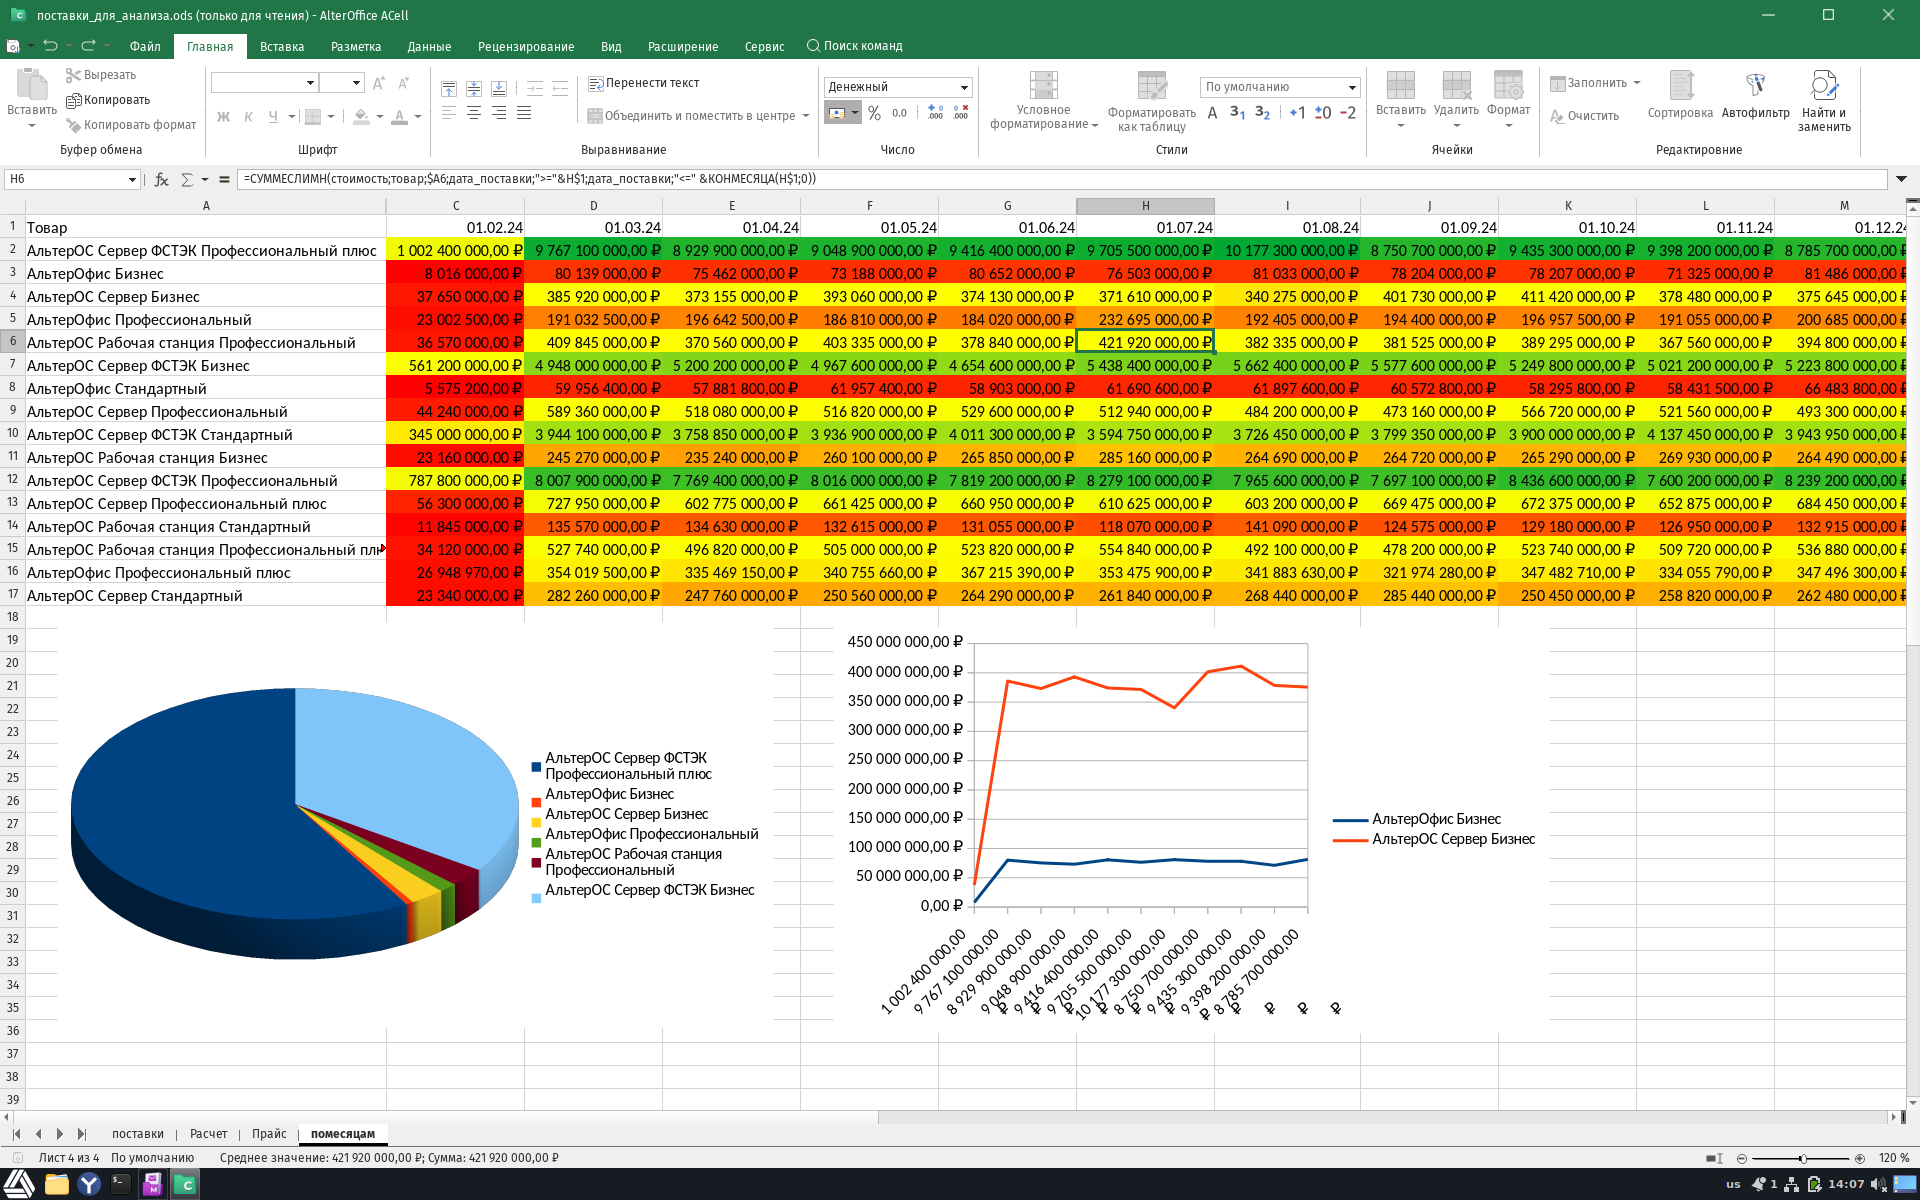
Task: Open the Расчет sheet tab
Action: point(209,1134)
